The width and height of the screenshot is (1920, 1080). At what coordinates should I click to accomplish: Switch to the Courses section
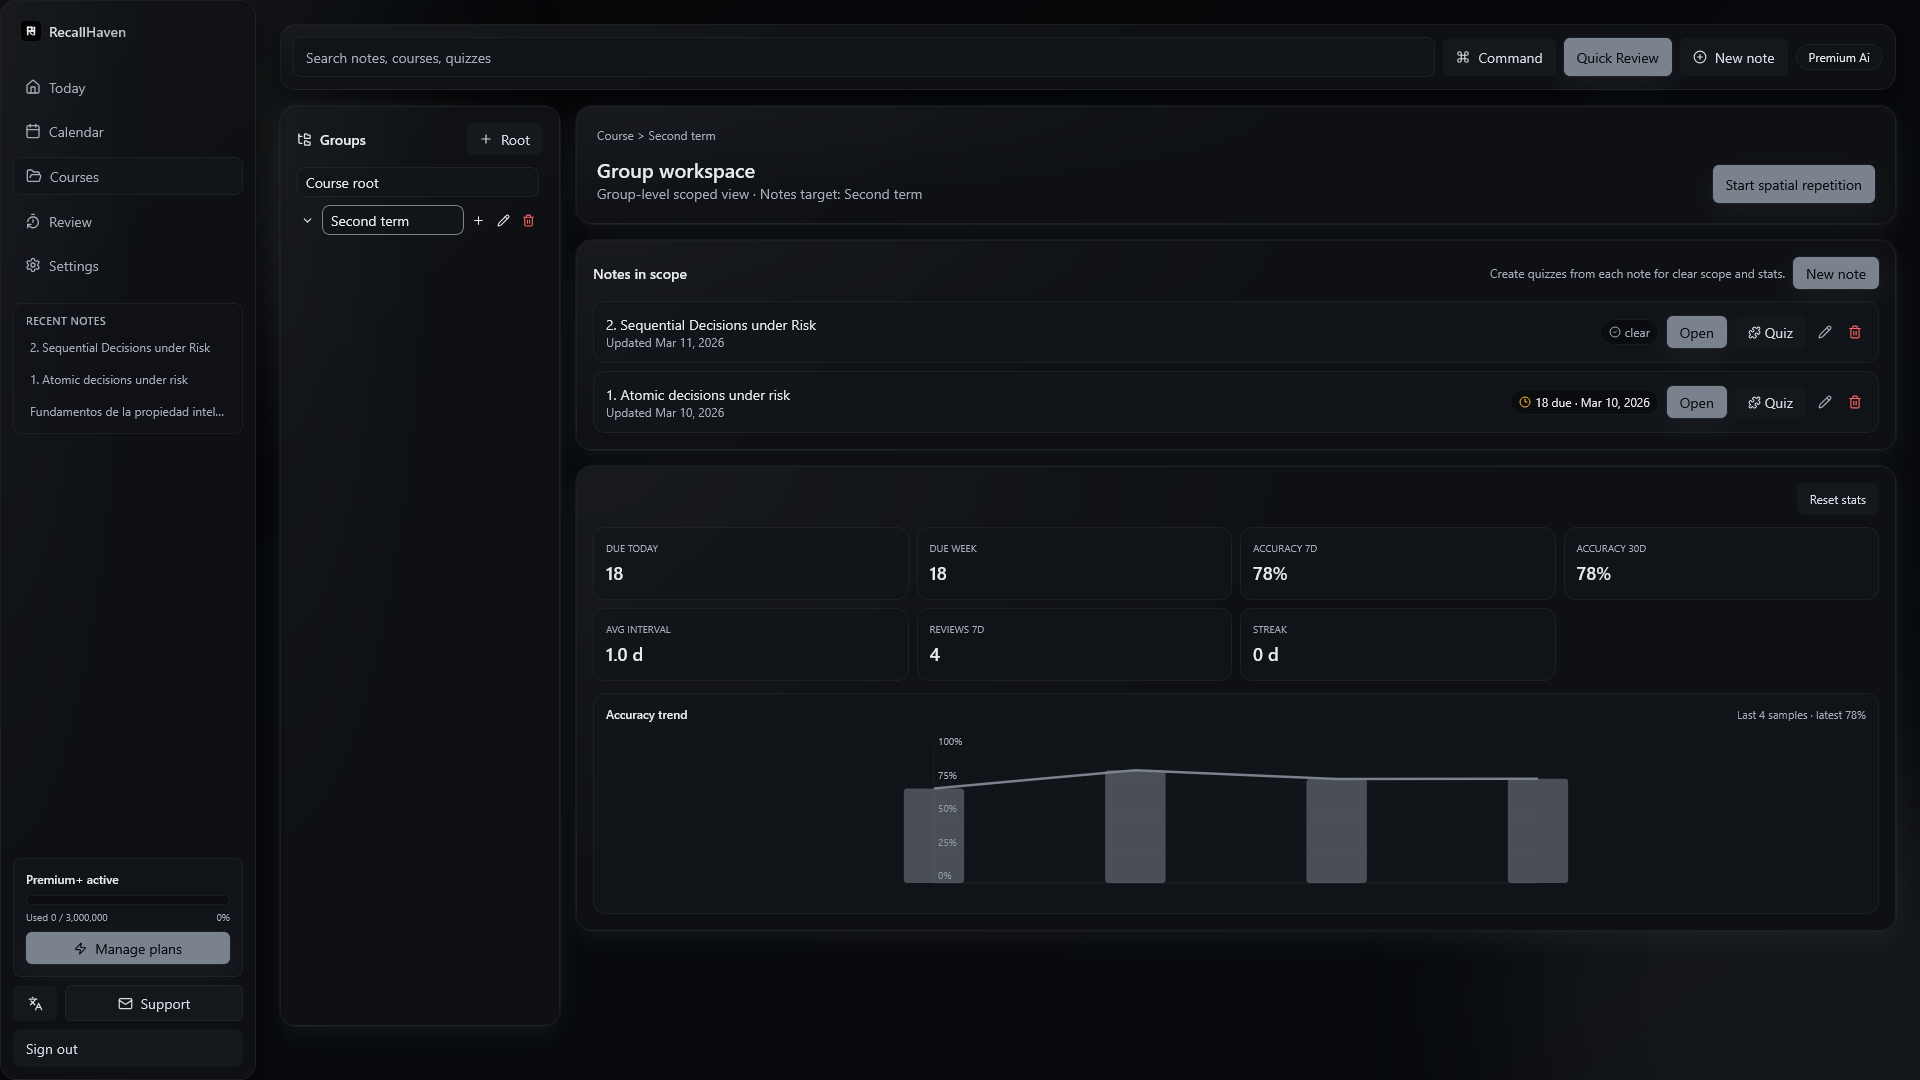click(x=73, y=176)
